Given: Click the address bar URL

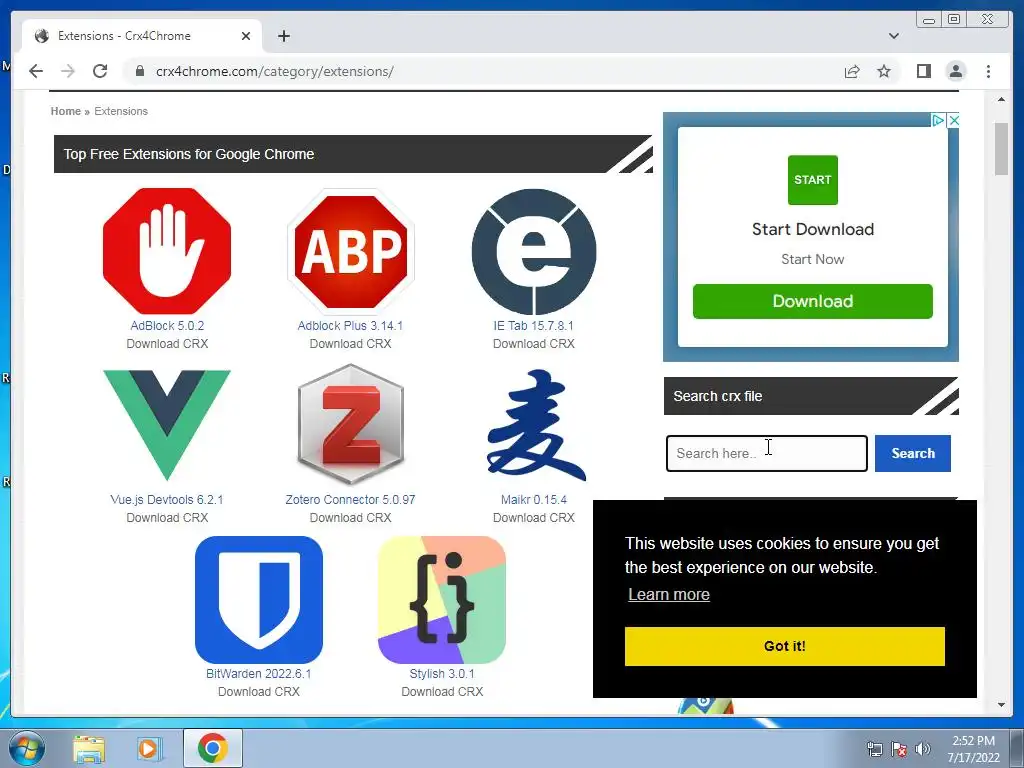Looking at the screenshot, I should [274, 71].
